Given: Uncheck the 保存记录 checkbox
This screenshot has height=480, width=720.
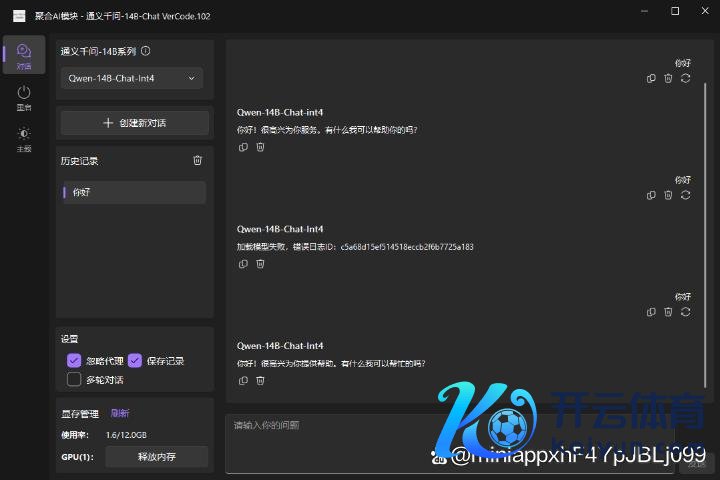Looking at the screenshot, I should [135, 361].
